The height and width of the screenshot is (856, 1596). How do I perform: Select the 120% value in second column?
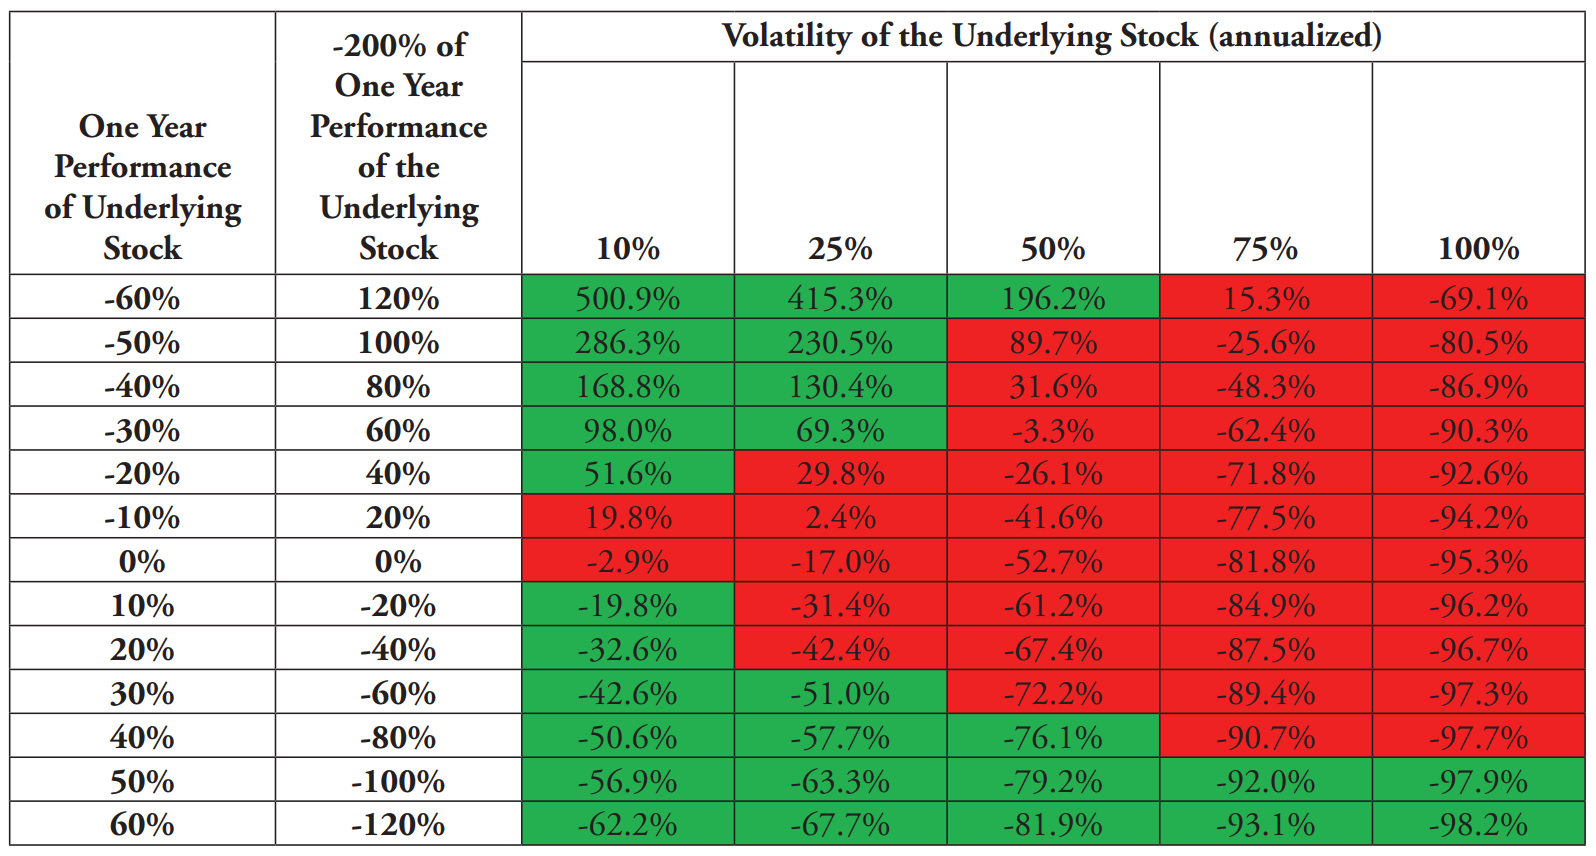pos(399,297)
